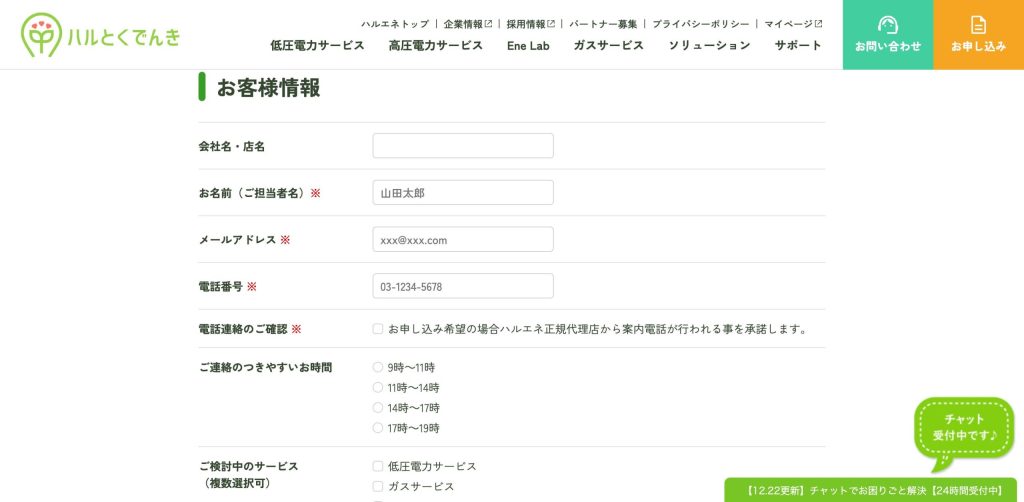Check the ガスサービス checkbox
1024x502 pixels.
coord(377,486)
